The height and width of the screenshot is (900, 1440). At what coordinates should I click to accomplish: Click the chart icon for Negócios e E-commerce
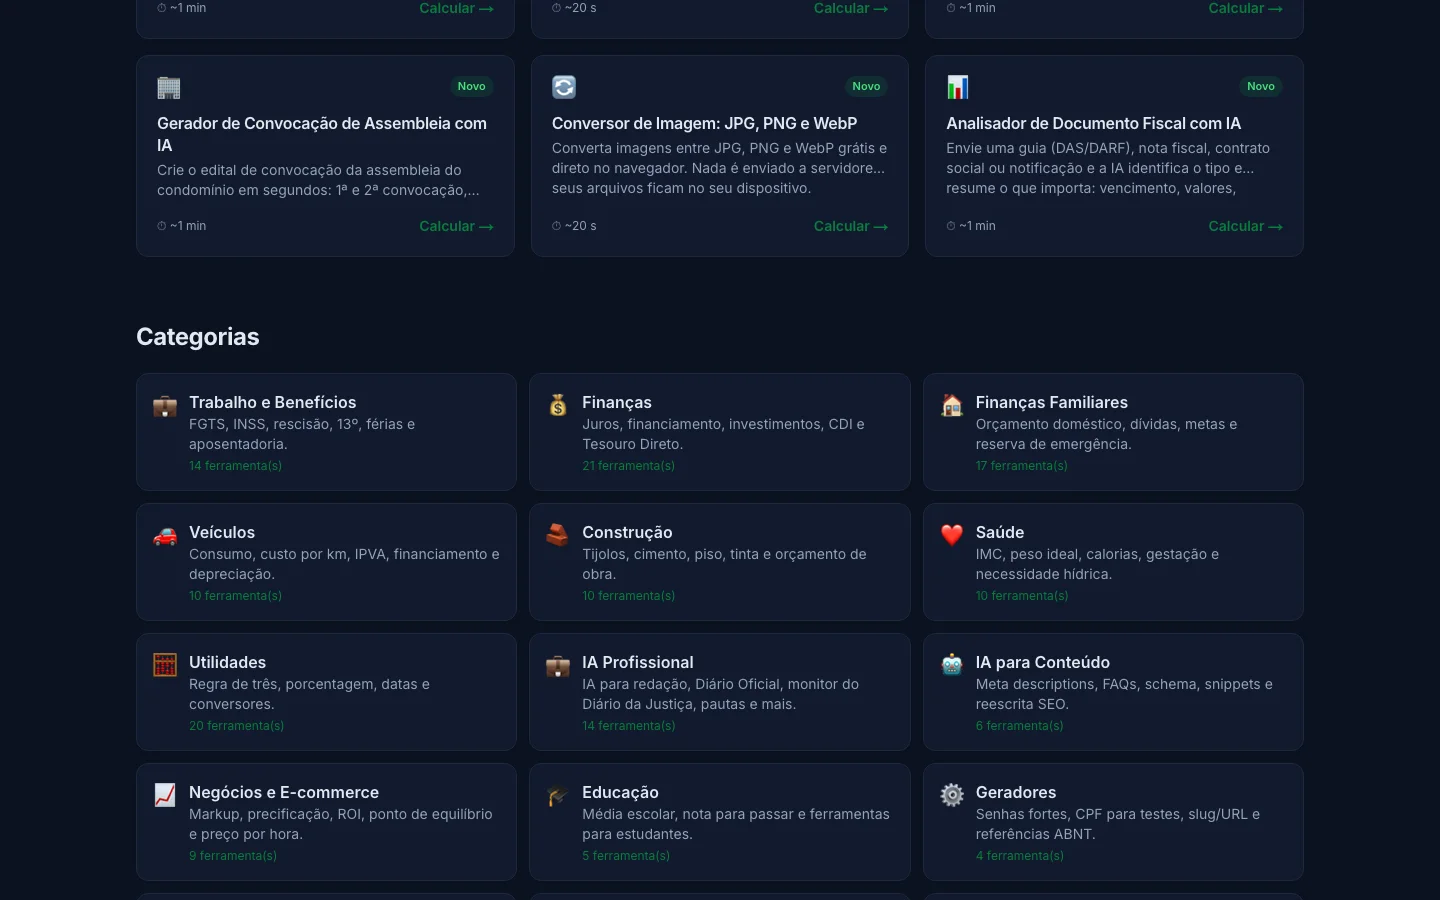pos(165,795)
